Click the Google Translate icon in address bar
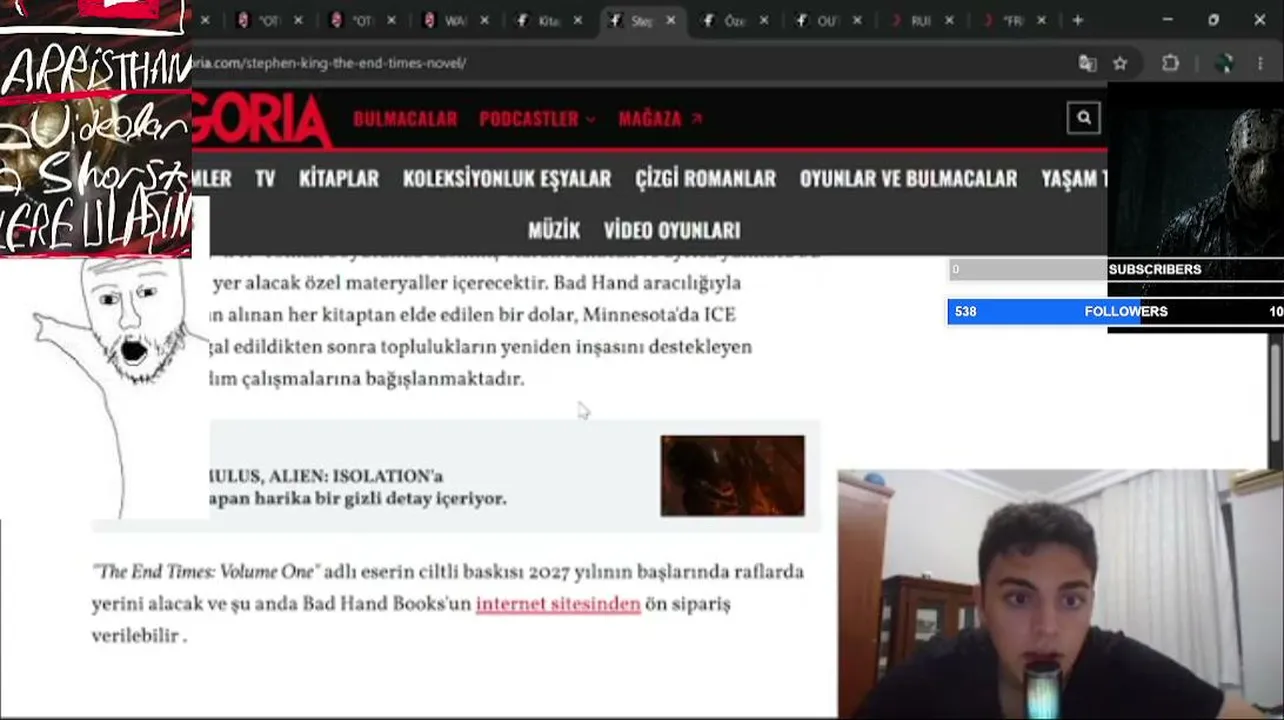Image resolution: width=1284 pixels, height=720 pixels. [1087, 63]
